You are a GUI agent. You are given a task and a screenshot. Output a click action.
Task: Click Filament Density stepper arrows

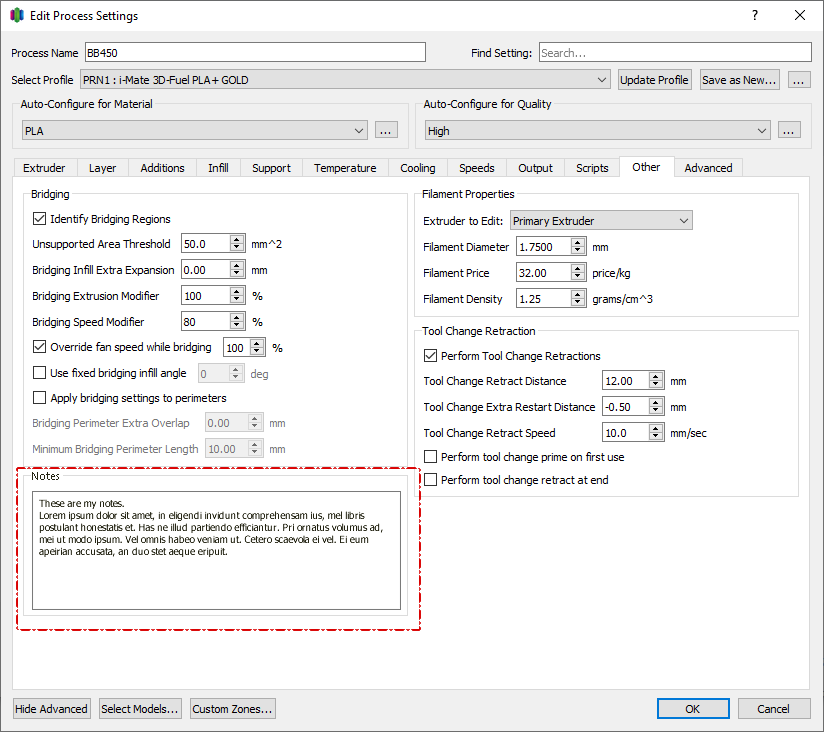(x=578, y=298)
